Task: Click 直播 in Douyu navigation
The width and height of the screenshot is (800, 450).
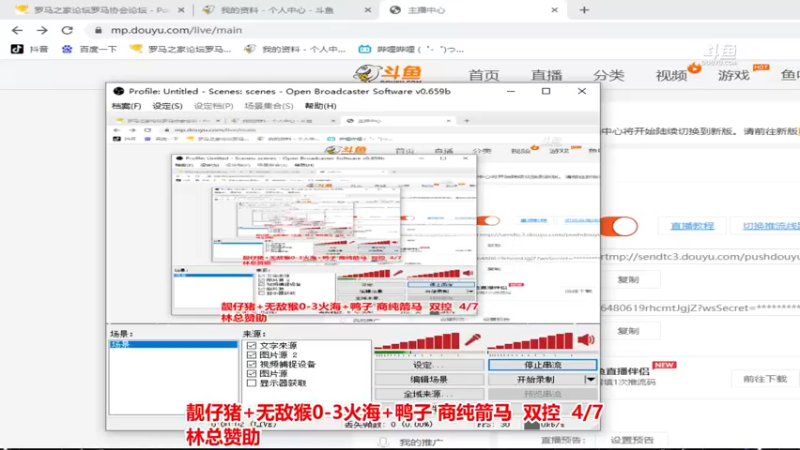Action: click(546, 76)
